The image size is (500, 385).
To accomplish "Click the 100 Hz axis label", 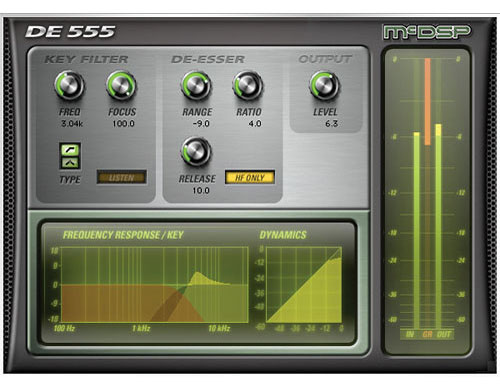I will 64,329.
